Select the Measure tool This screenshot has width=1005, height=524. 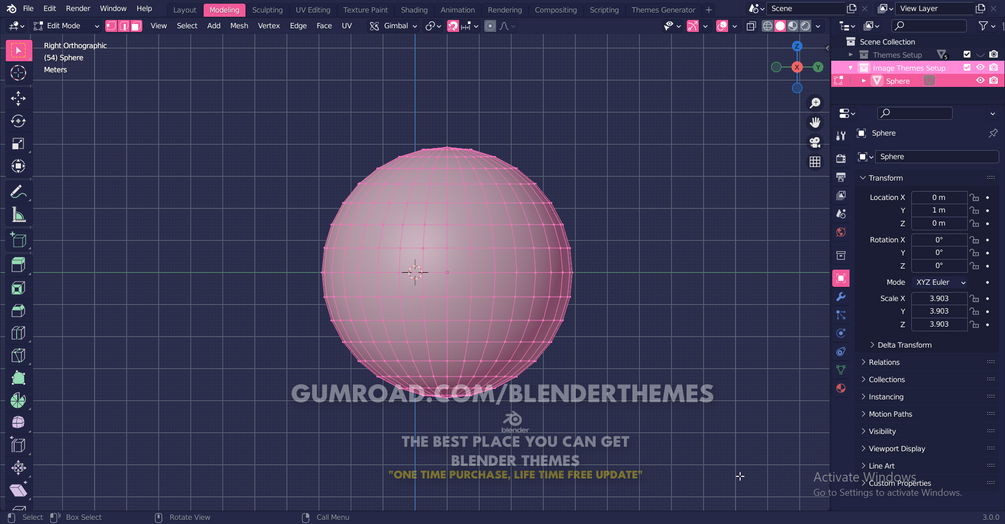[19, 215]
